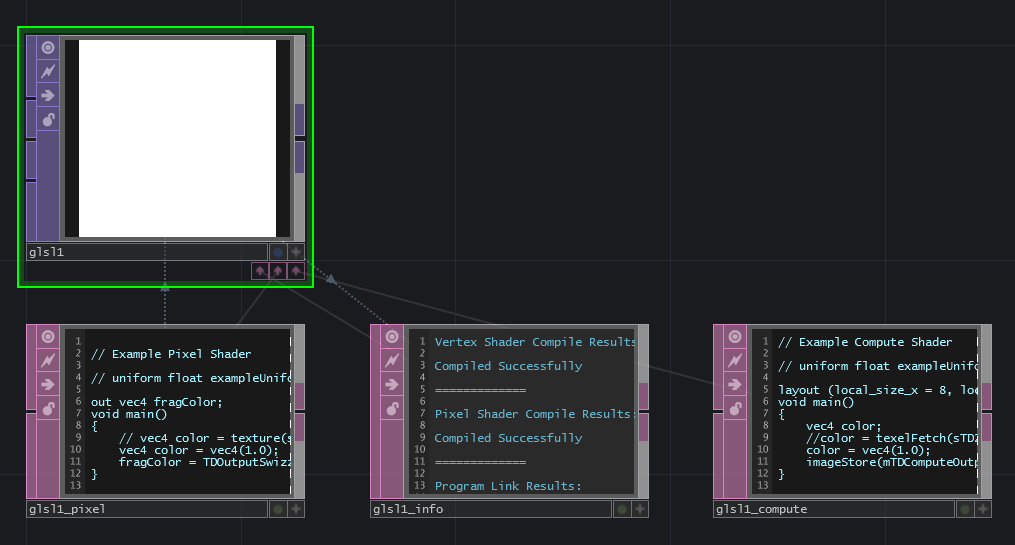Click the bypass arrow icon on glsl1_info
The height and width of the screenshot is (545, 1015).
coord(392,384)
